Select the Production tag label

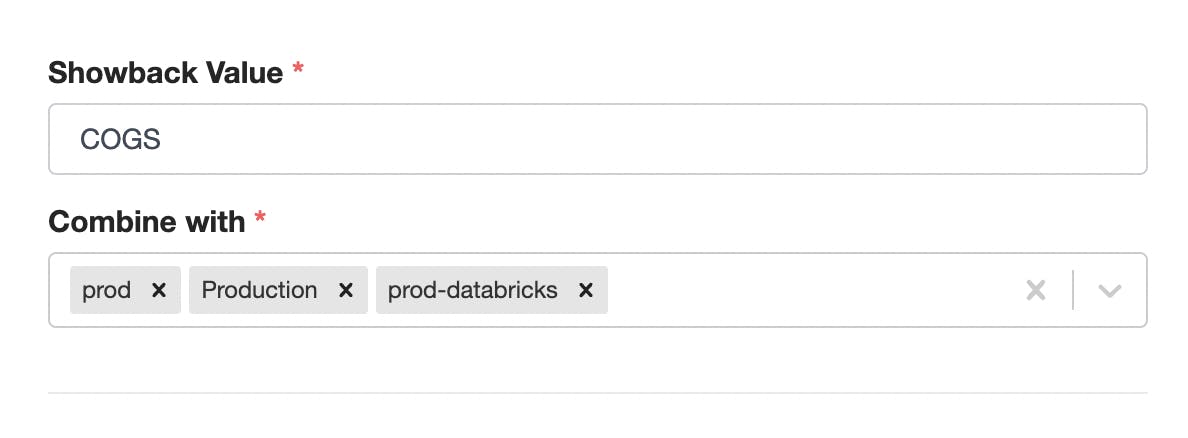coord(259,290)
